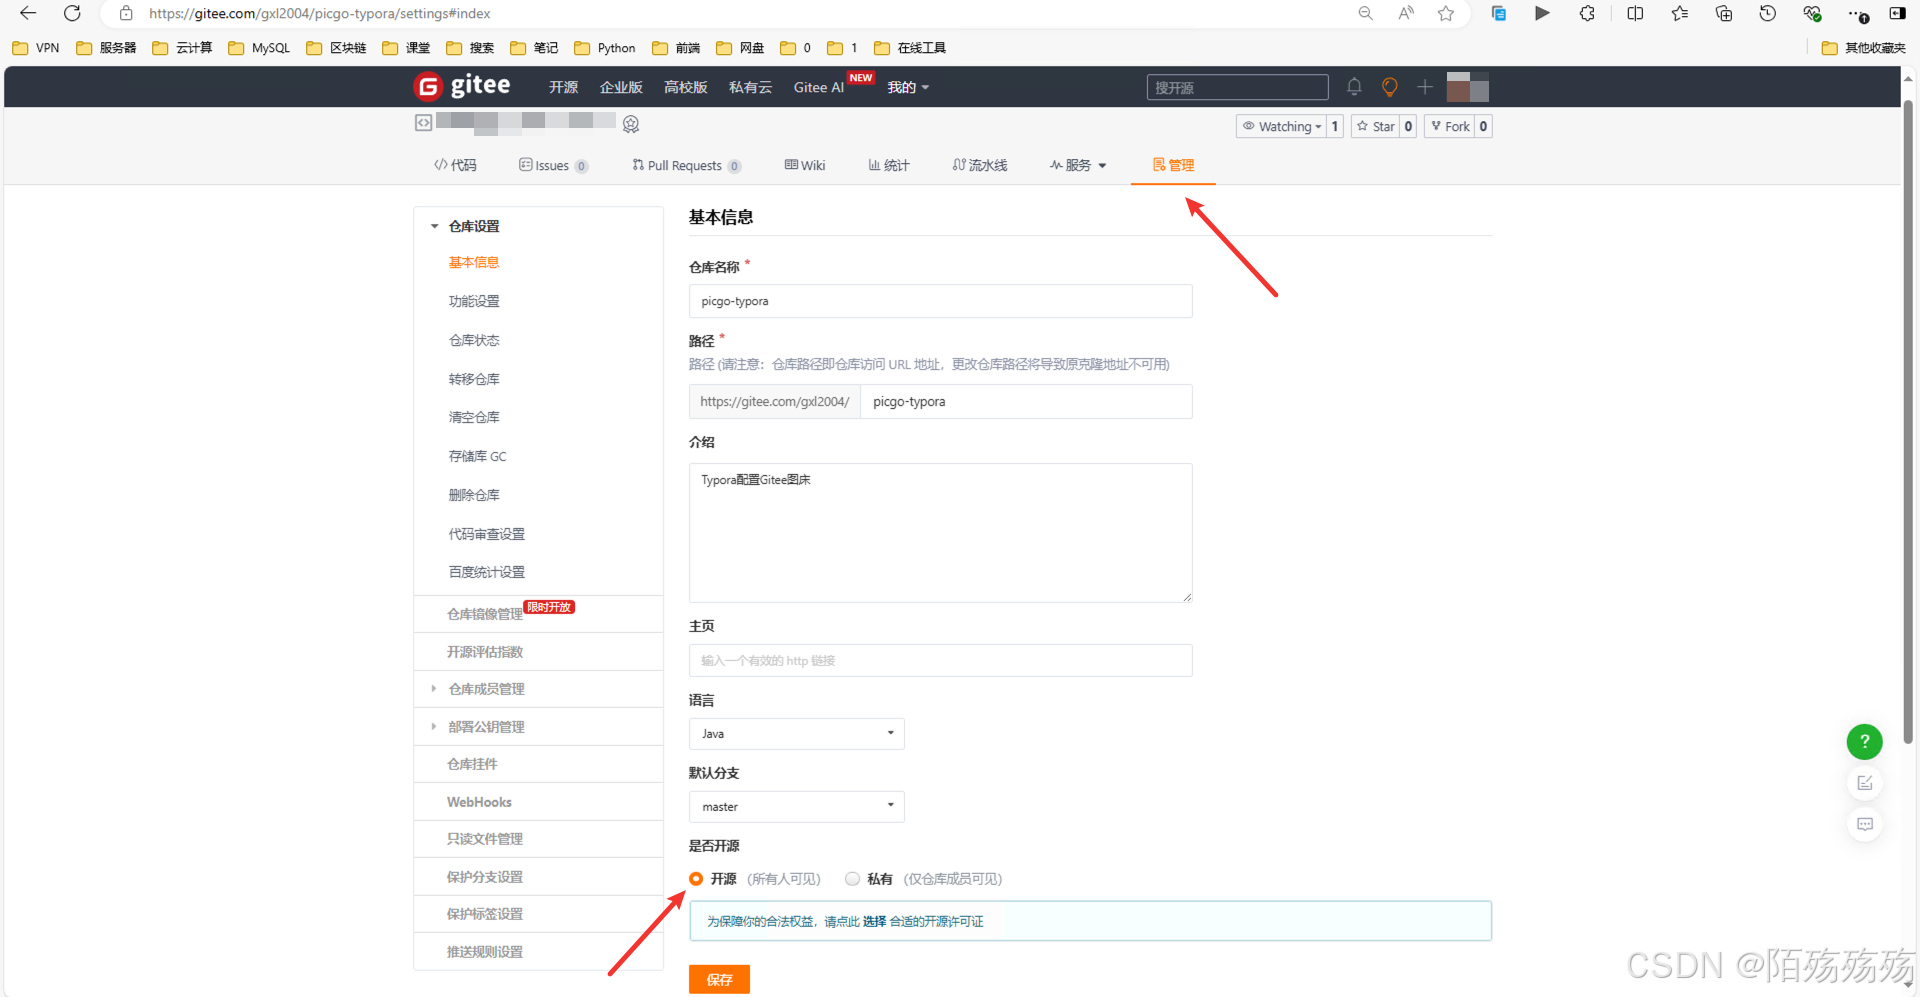Open 功能设置 in sidebar
This screenshot has height=997, width=1920.
click(474, 301)
